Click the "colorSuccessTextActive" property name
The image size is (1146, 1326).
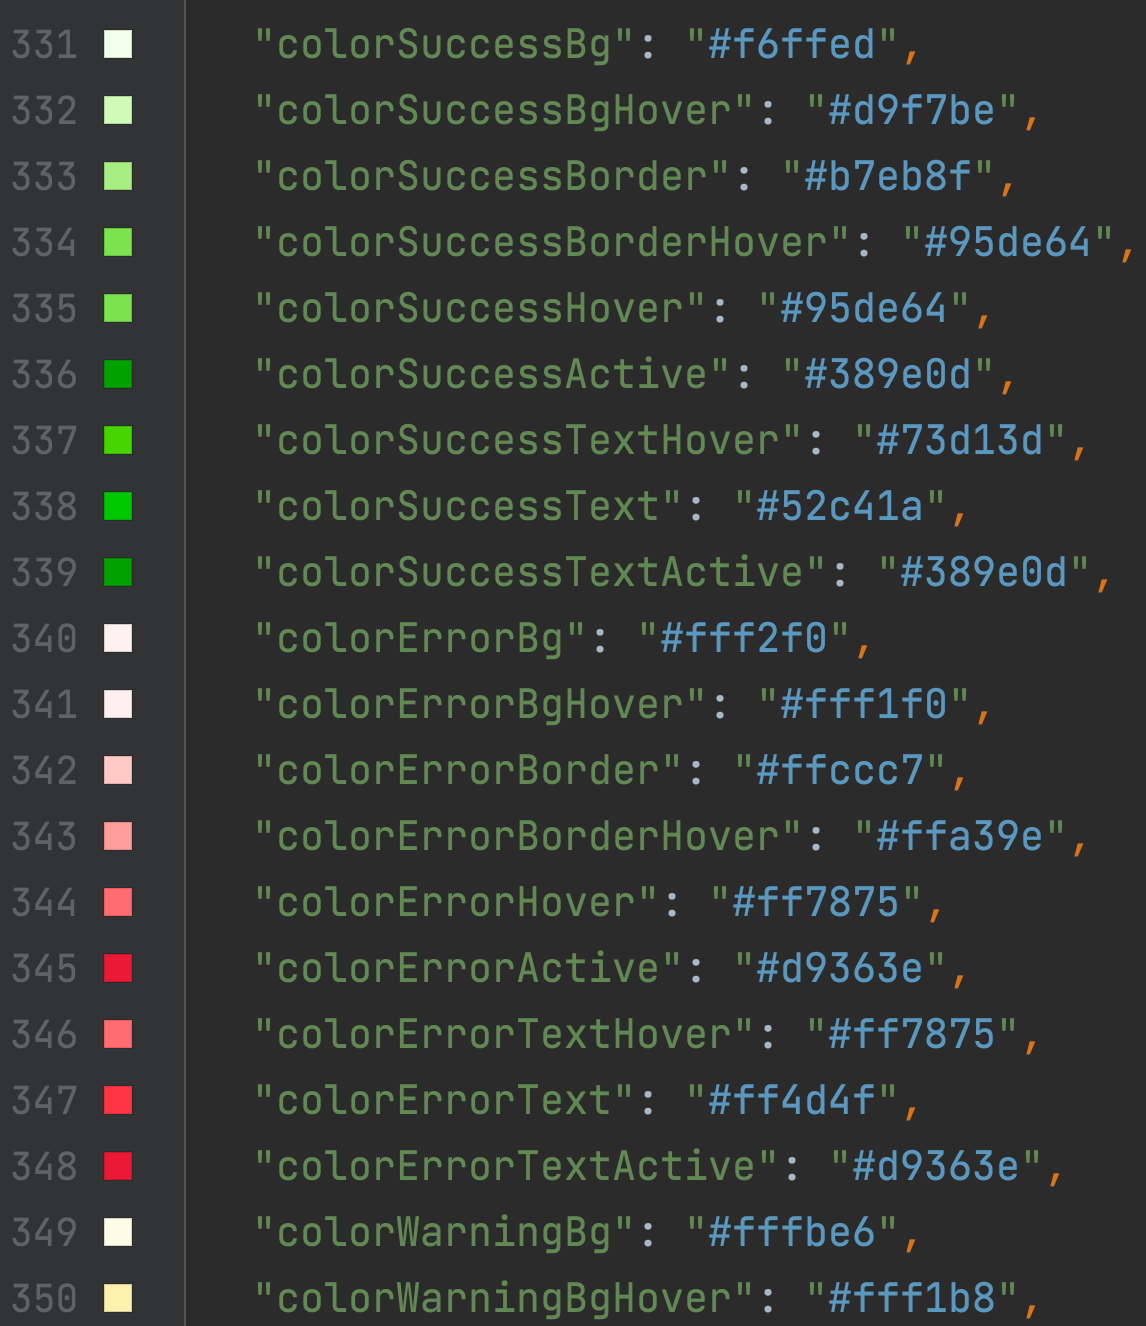click(x=541, y=572)
